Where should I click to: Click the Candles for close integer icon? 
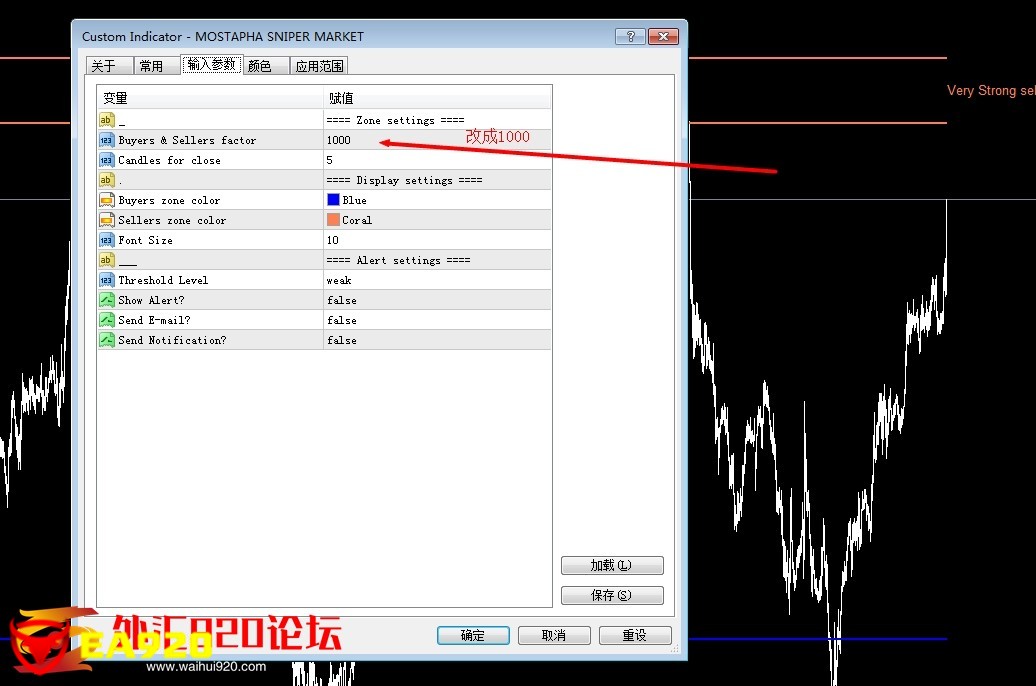coord(107,160)
